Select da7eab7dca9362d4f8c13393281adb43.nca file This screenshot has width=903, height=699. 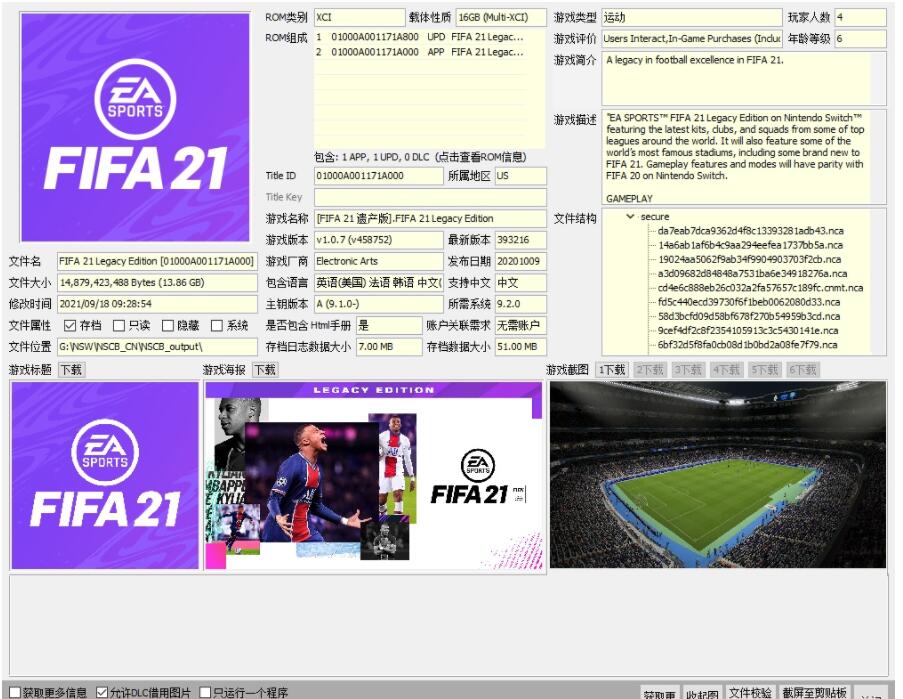(x=750, y=231)
